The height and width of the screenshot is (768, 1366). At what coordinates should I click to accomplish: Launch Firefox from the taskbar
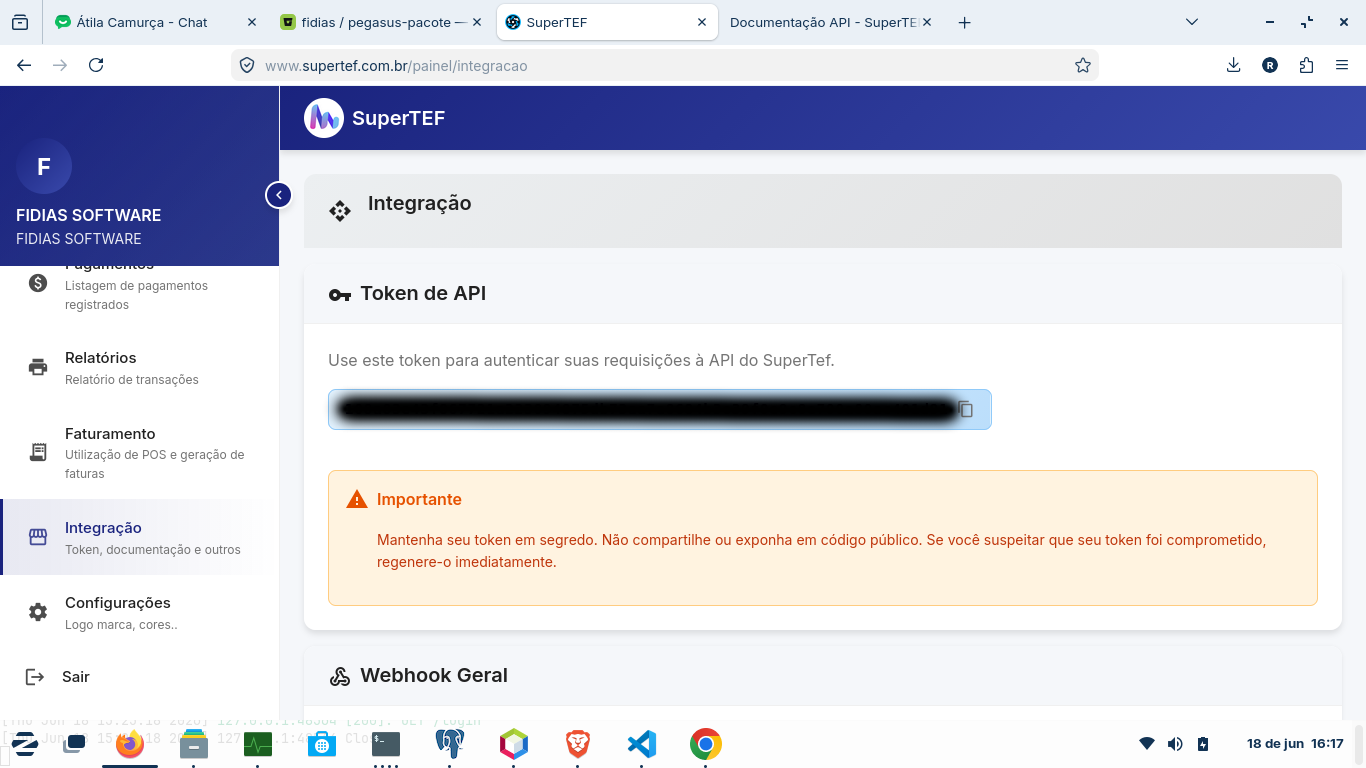coord(129,744)
